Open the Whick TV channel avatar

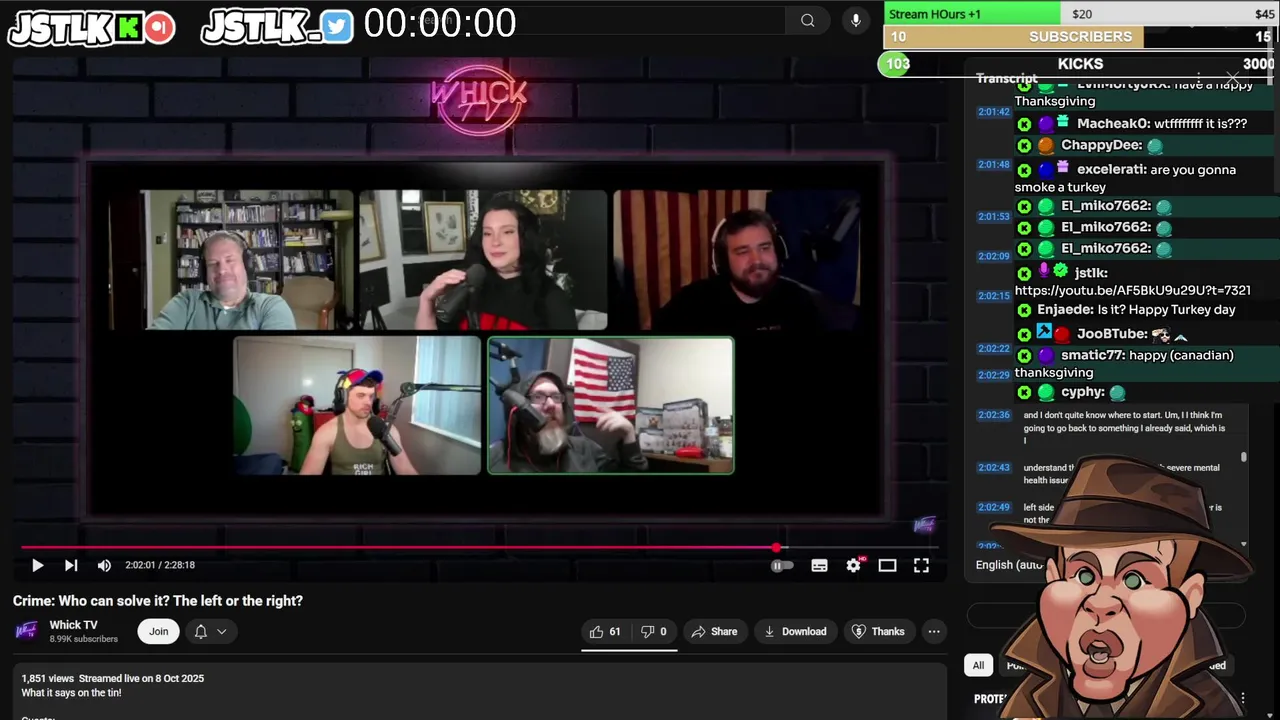click(27, 630)
